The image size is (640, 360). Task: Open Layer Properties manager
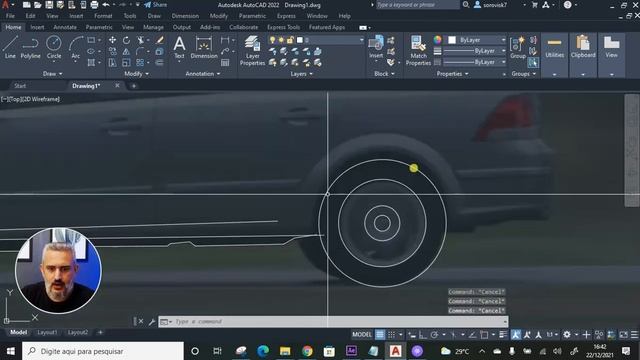[252, 51]
